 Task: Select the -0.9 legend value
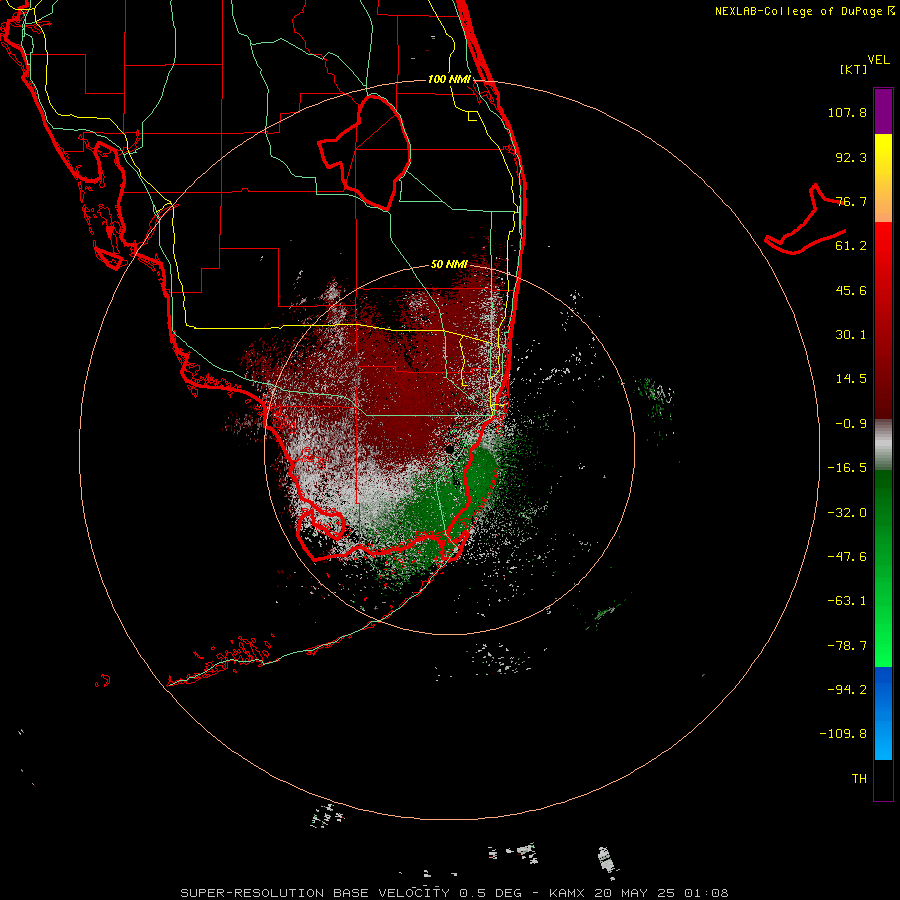851,424
